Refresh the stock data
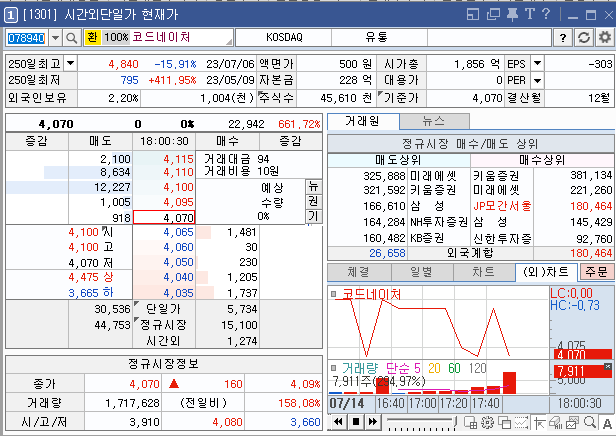Viewport: 616px width, 436px height. pos(584,38)
